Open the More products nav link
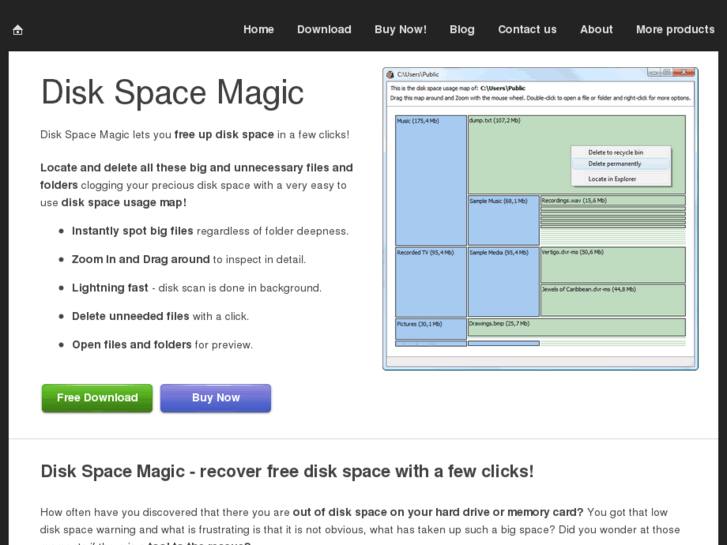The width and height of the screenshot is (727, 545). [x=675, y=29]
